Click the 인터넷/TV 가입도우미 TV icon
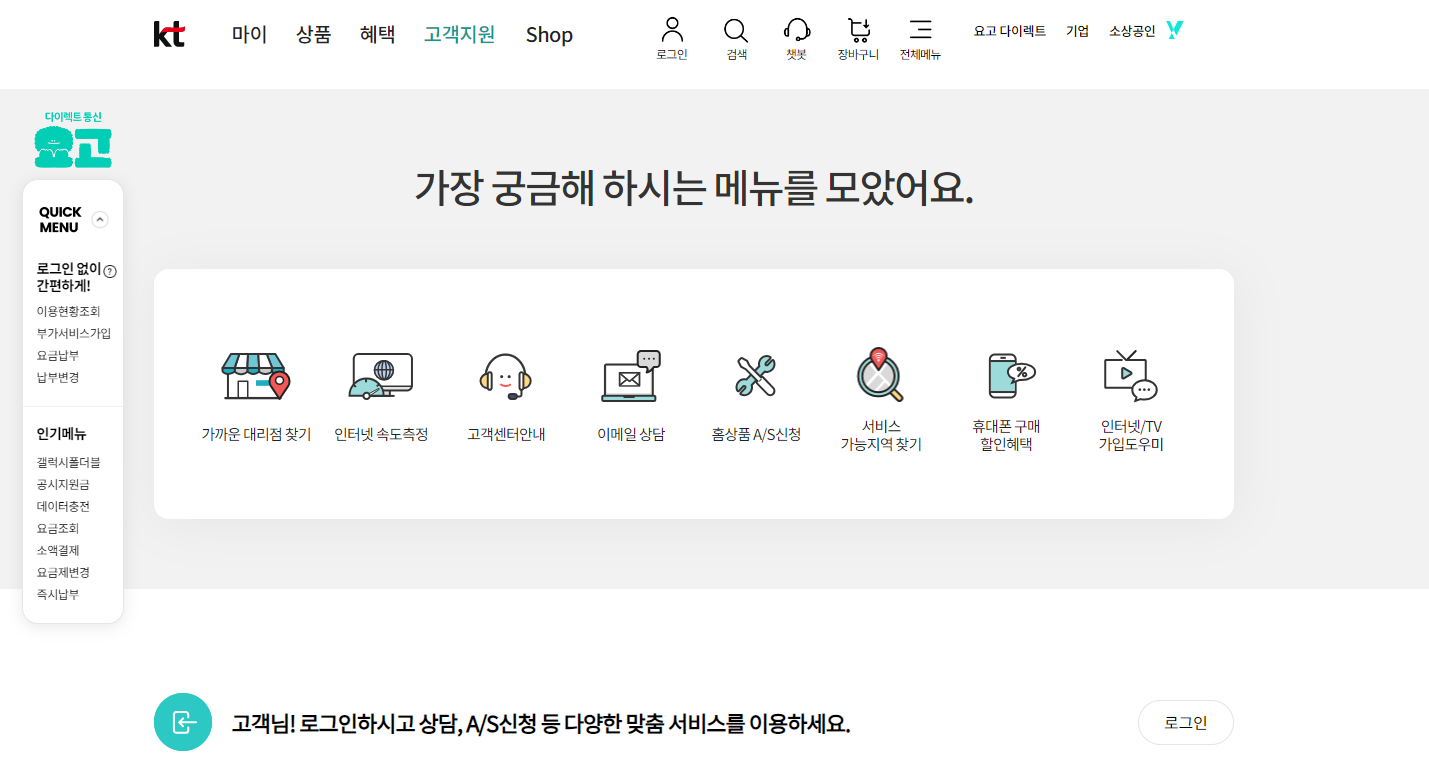The height and width of the screenshot is (757, 1429). point(1131,376)
